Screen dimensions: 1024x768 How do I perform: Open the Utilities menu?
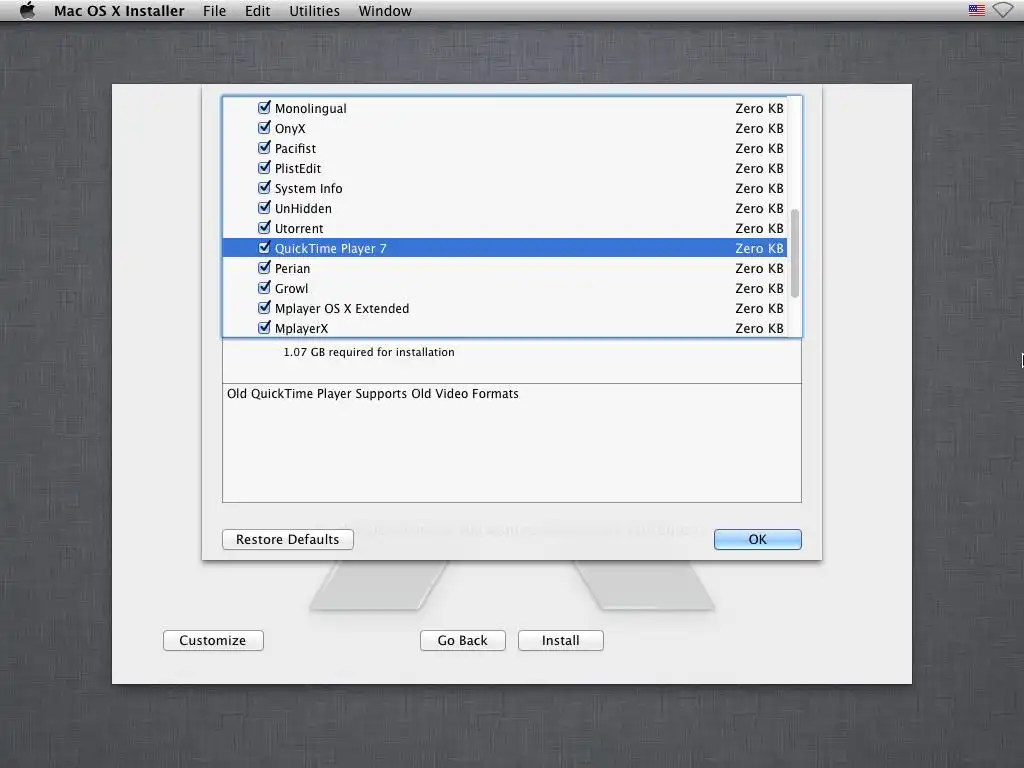tap(314, 11)
